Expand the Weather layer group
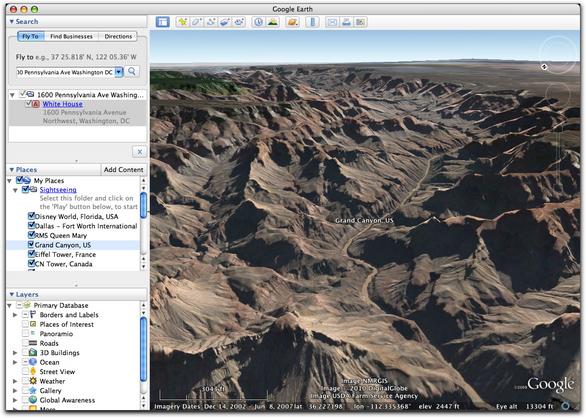The height and width of the screenshot is (418, 586). coord(15,381)
